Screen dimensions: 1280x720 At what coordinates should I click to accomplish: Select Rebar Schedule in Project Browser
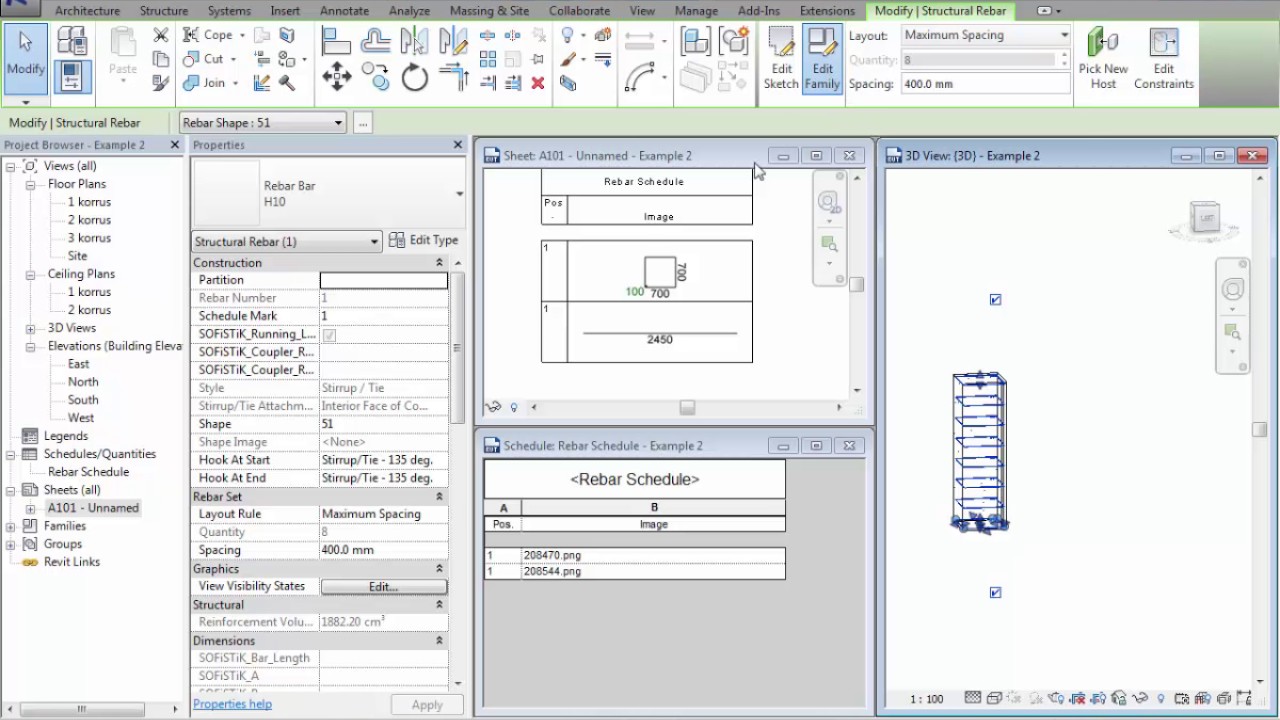point(88,472)
